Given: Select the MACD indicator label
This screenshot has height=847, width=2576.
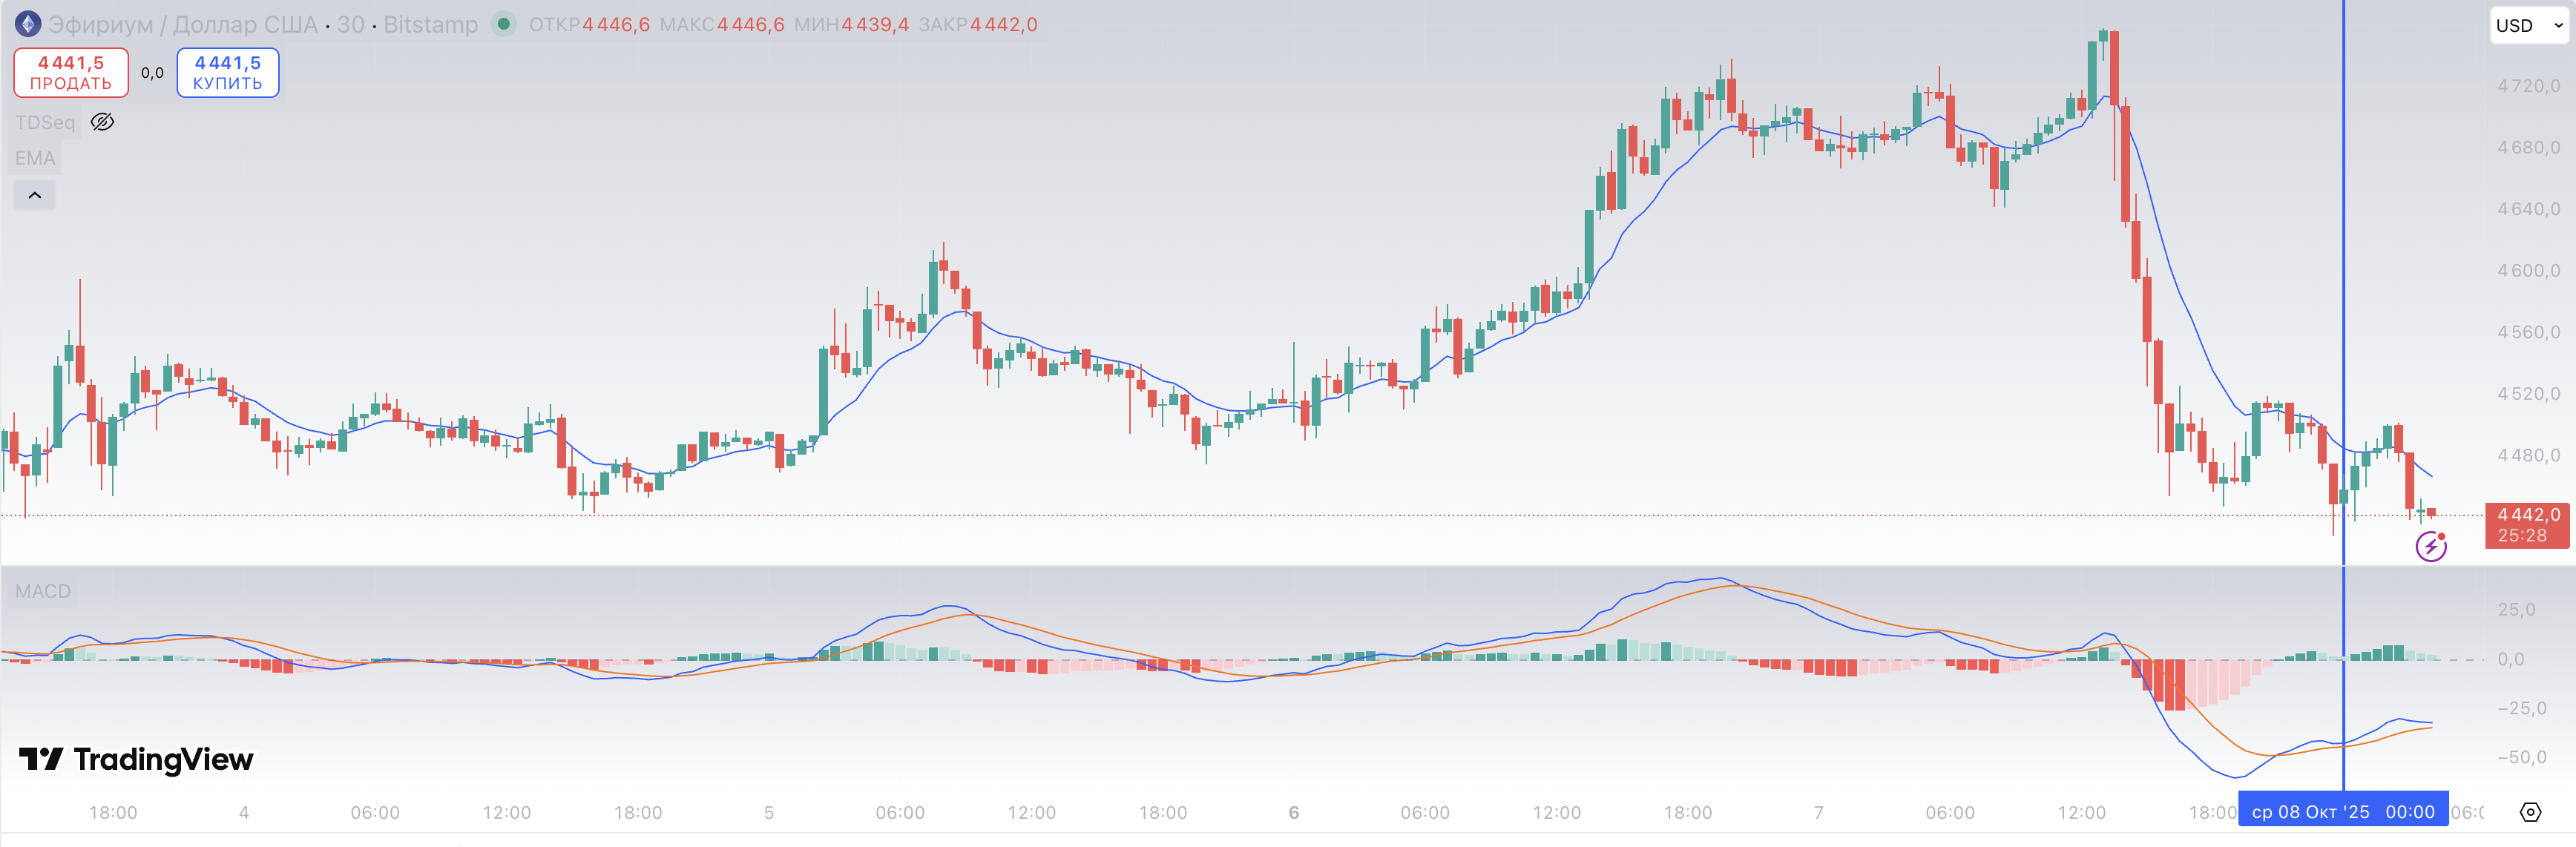Looking at the screenshot, I should (43, 591).
